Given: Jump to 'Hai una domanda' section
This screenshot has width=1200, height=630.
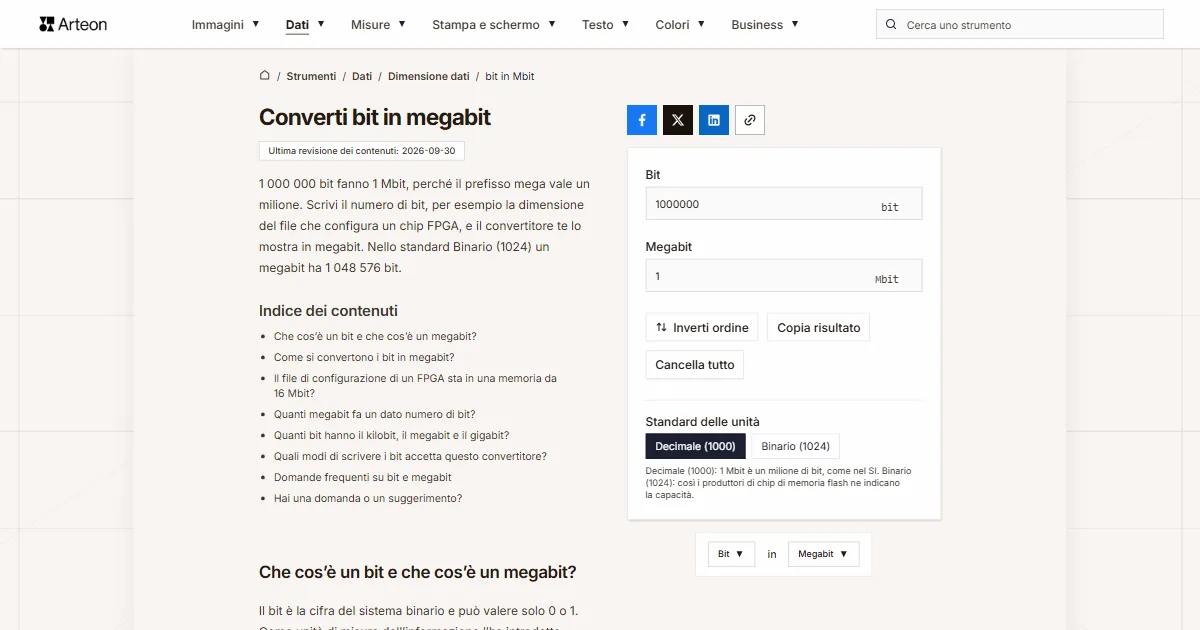Looking at the screenshot, I should [368, 499].
